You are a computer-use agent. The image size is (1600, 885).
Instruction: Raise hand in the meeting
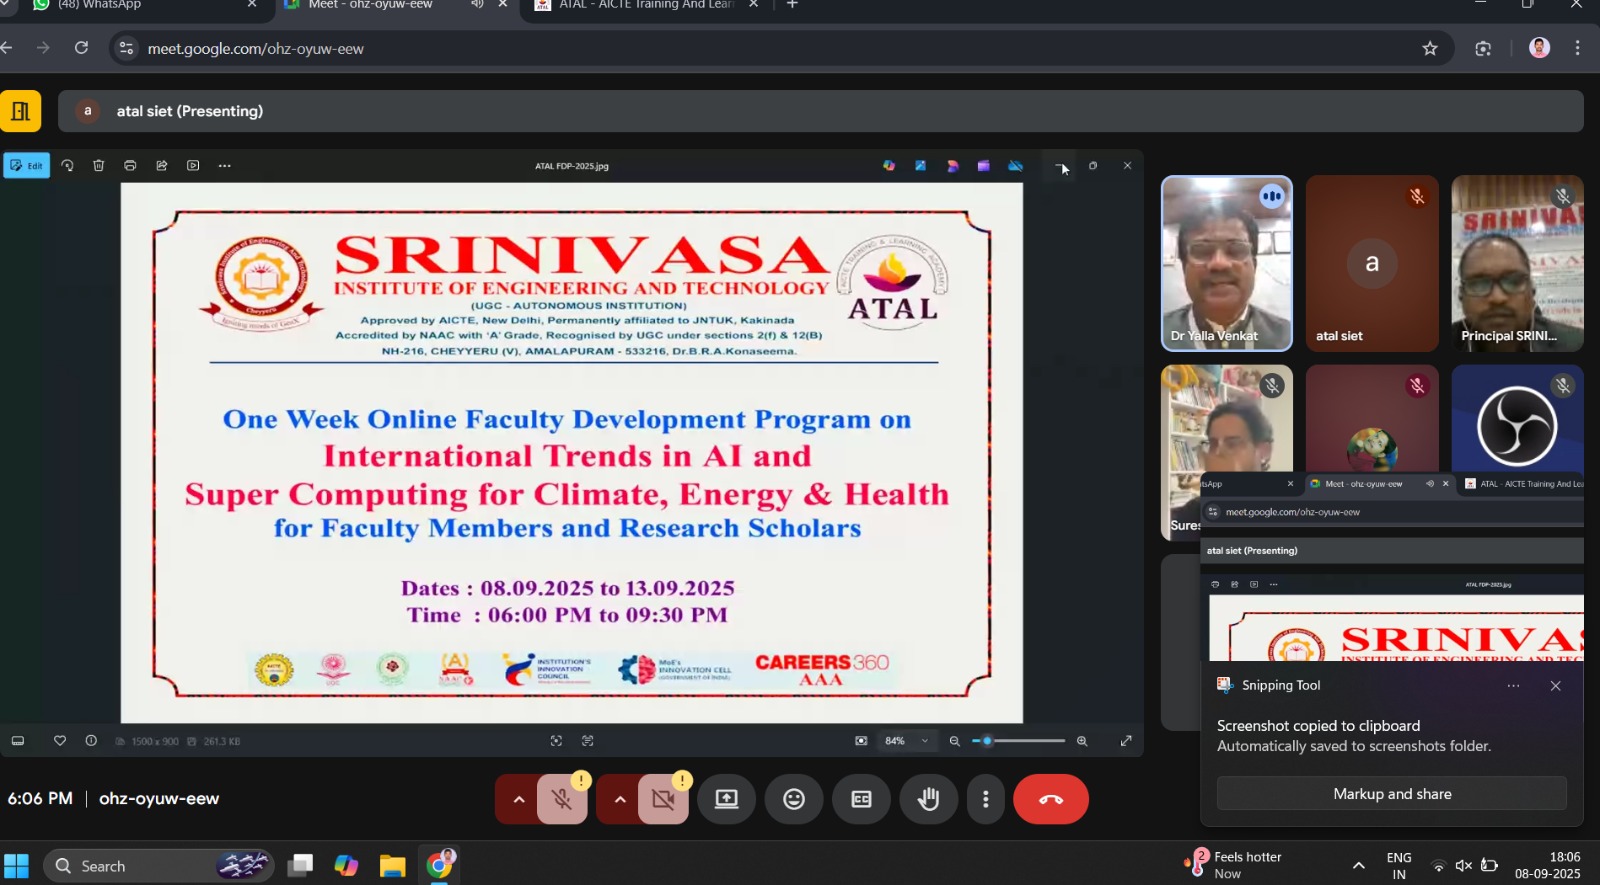tap(929, 799)
